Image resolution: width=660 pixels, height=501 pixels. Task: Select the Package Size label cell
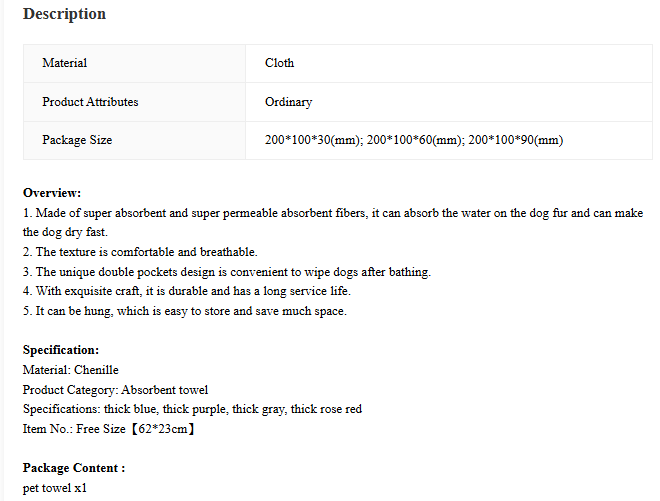(x=134, y=140)
